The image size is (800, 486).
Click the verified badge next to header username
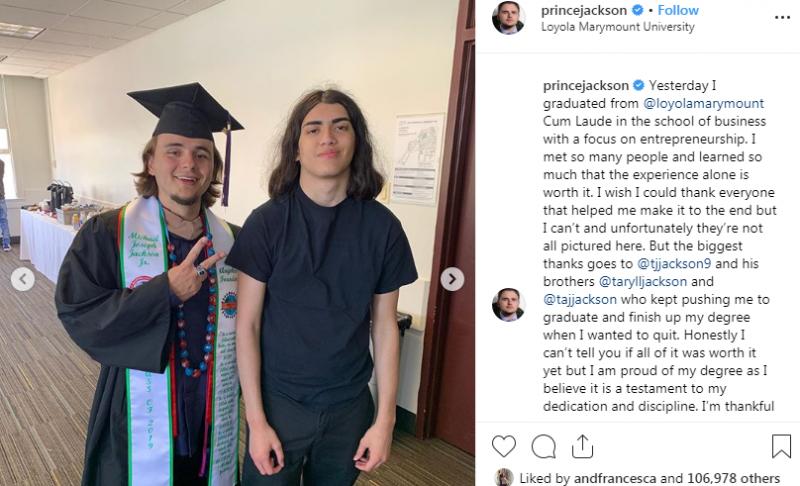(636, 11)
